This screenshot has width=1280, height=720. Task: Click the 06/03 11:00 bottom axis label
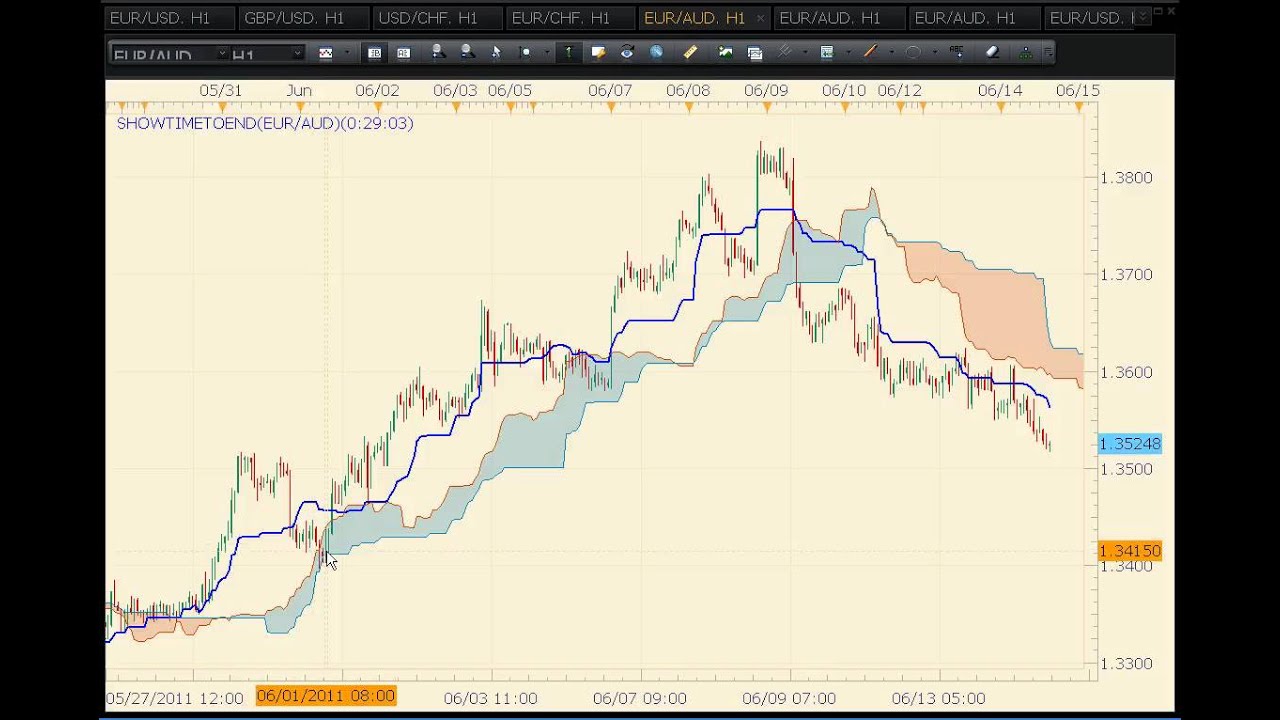(x=490, y=698)
